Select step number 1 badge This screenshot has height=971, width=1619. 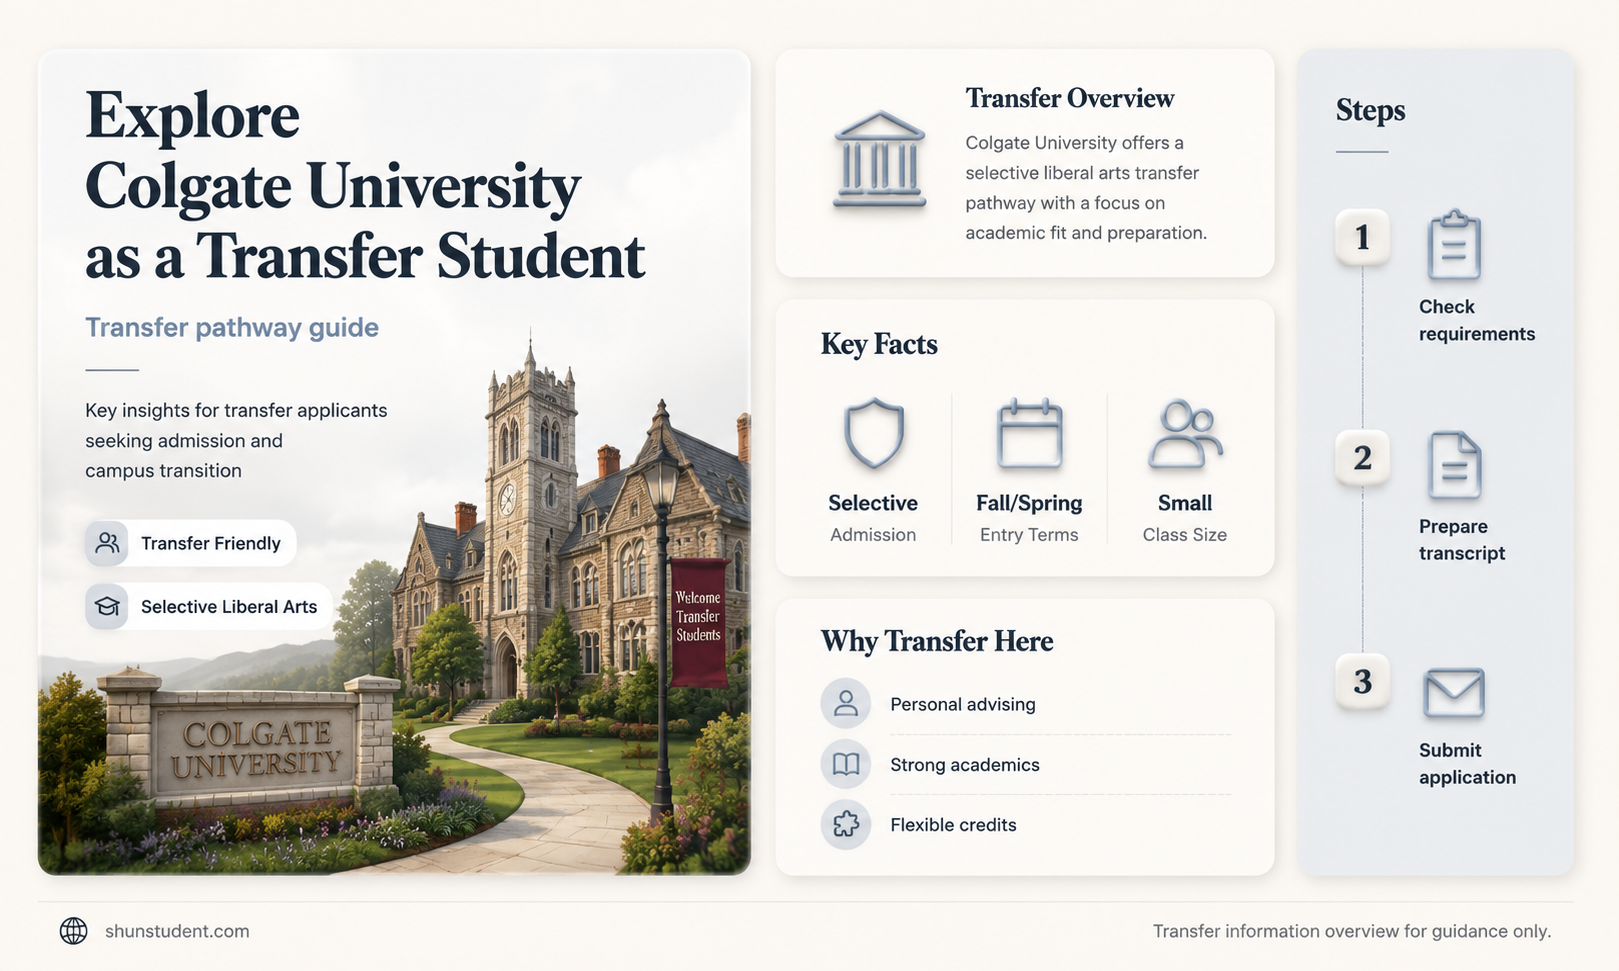tap(1362, 237)
